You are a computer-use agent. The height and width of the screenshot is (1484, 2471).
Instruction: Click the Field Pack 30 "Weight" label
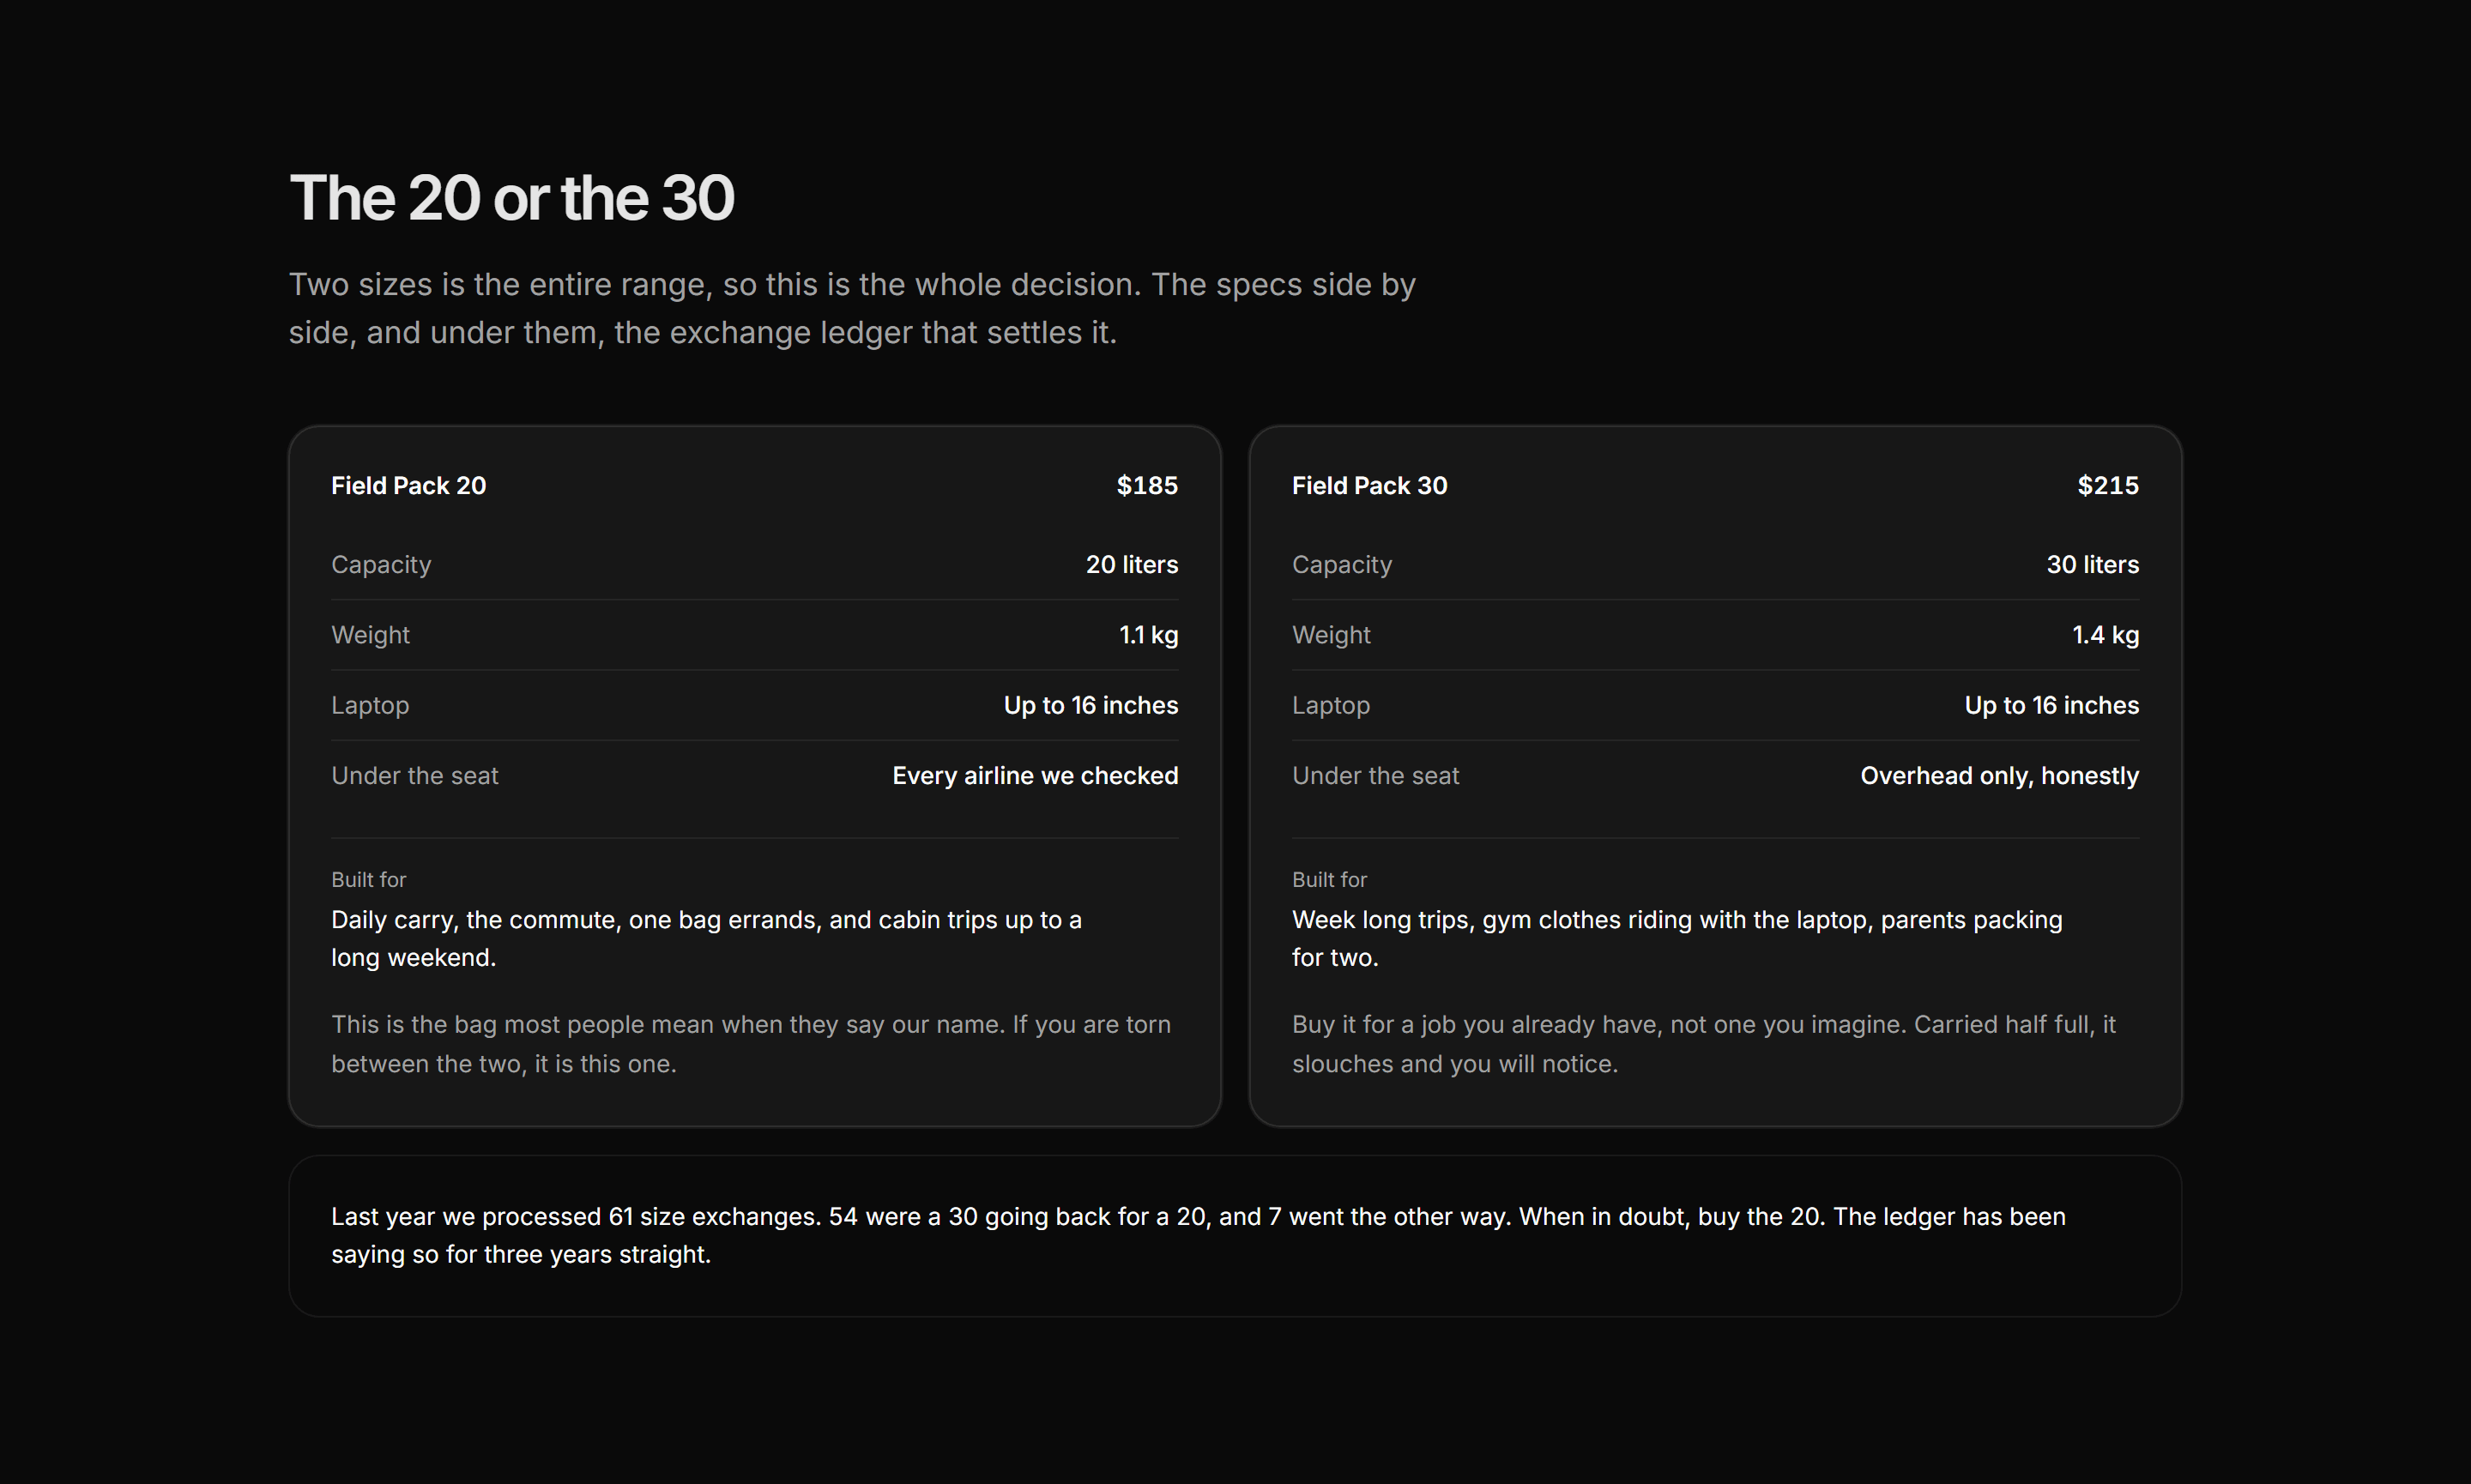pos(1331,634)
